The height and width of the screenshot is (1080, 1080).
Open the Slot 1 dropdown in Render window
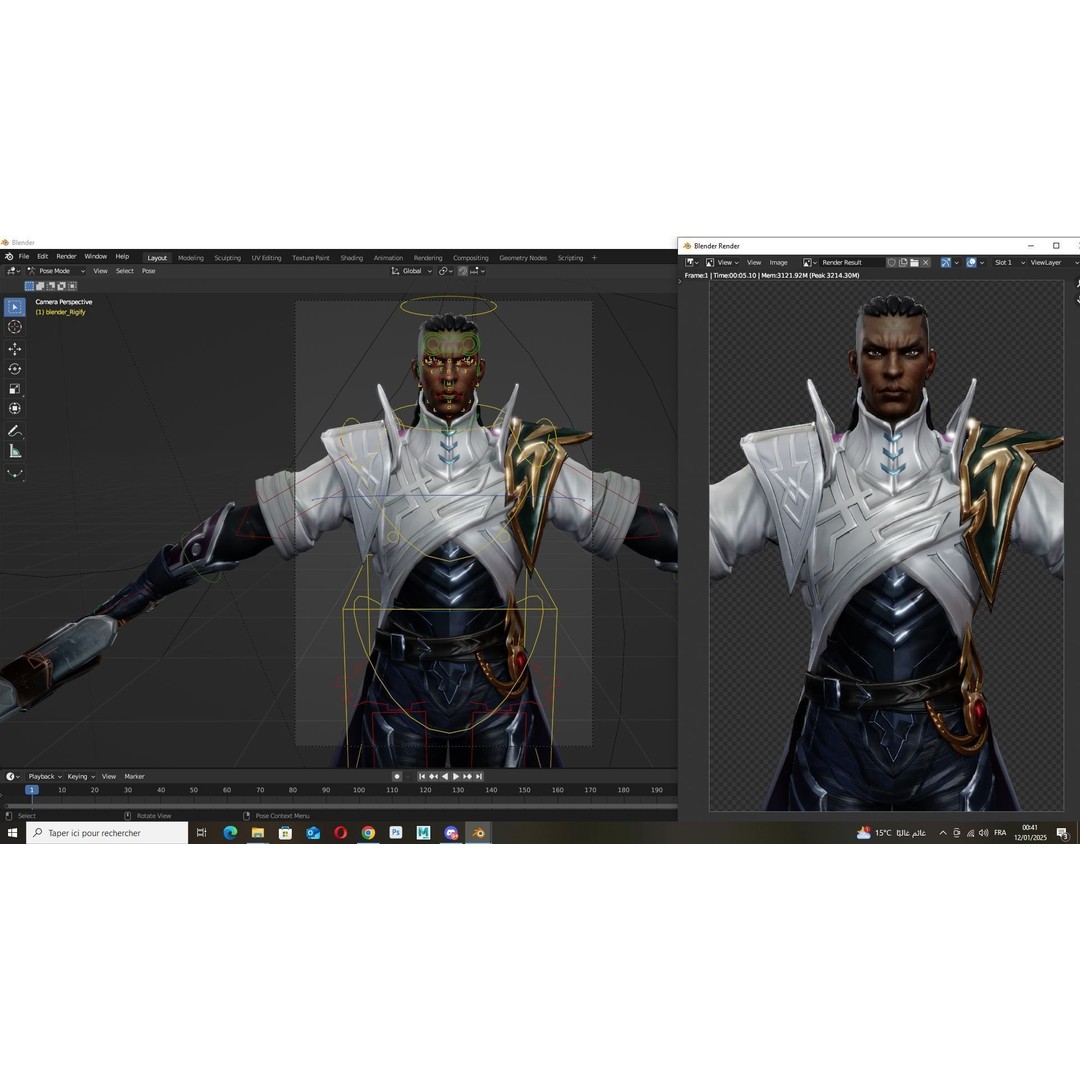(1009, 262)
